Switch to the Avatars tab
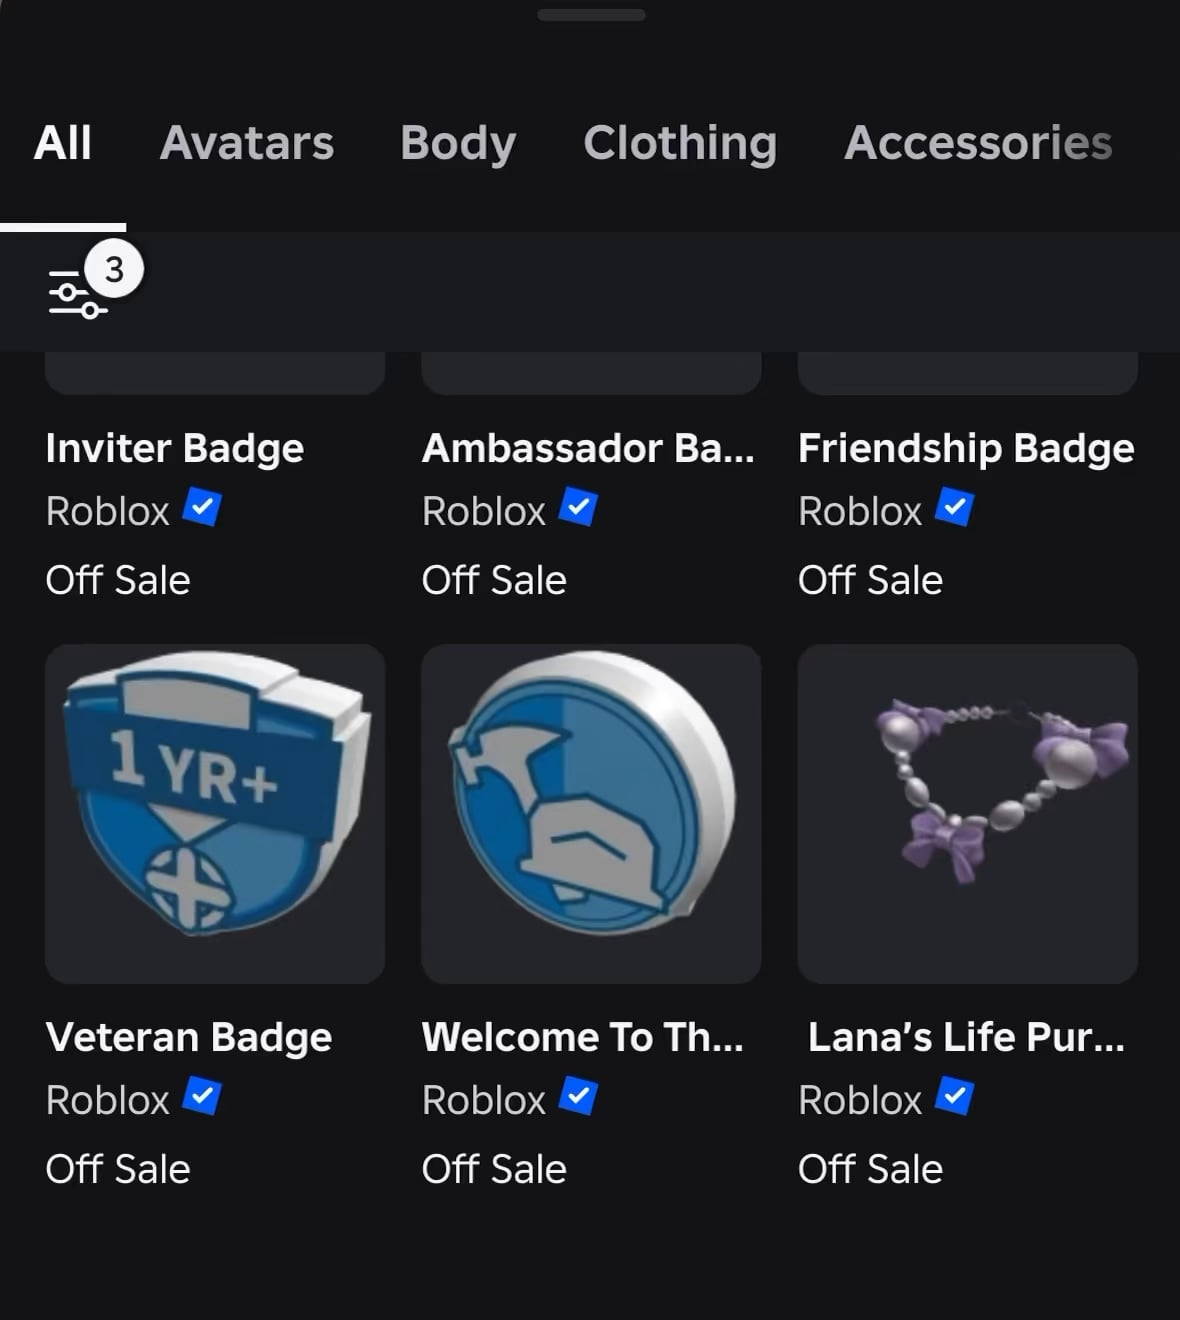The height and width of the screenshot is (1320, 1180). point(247,143)
